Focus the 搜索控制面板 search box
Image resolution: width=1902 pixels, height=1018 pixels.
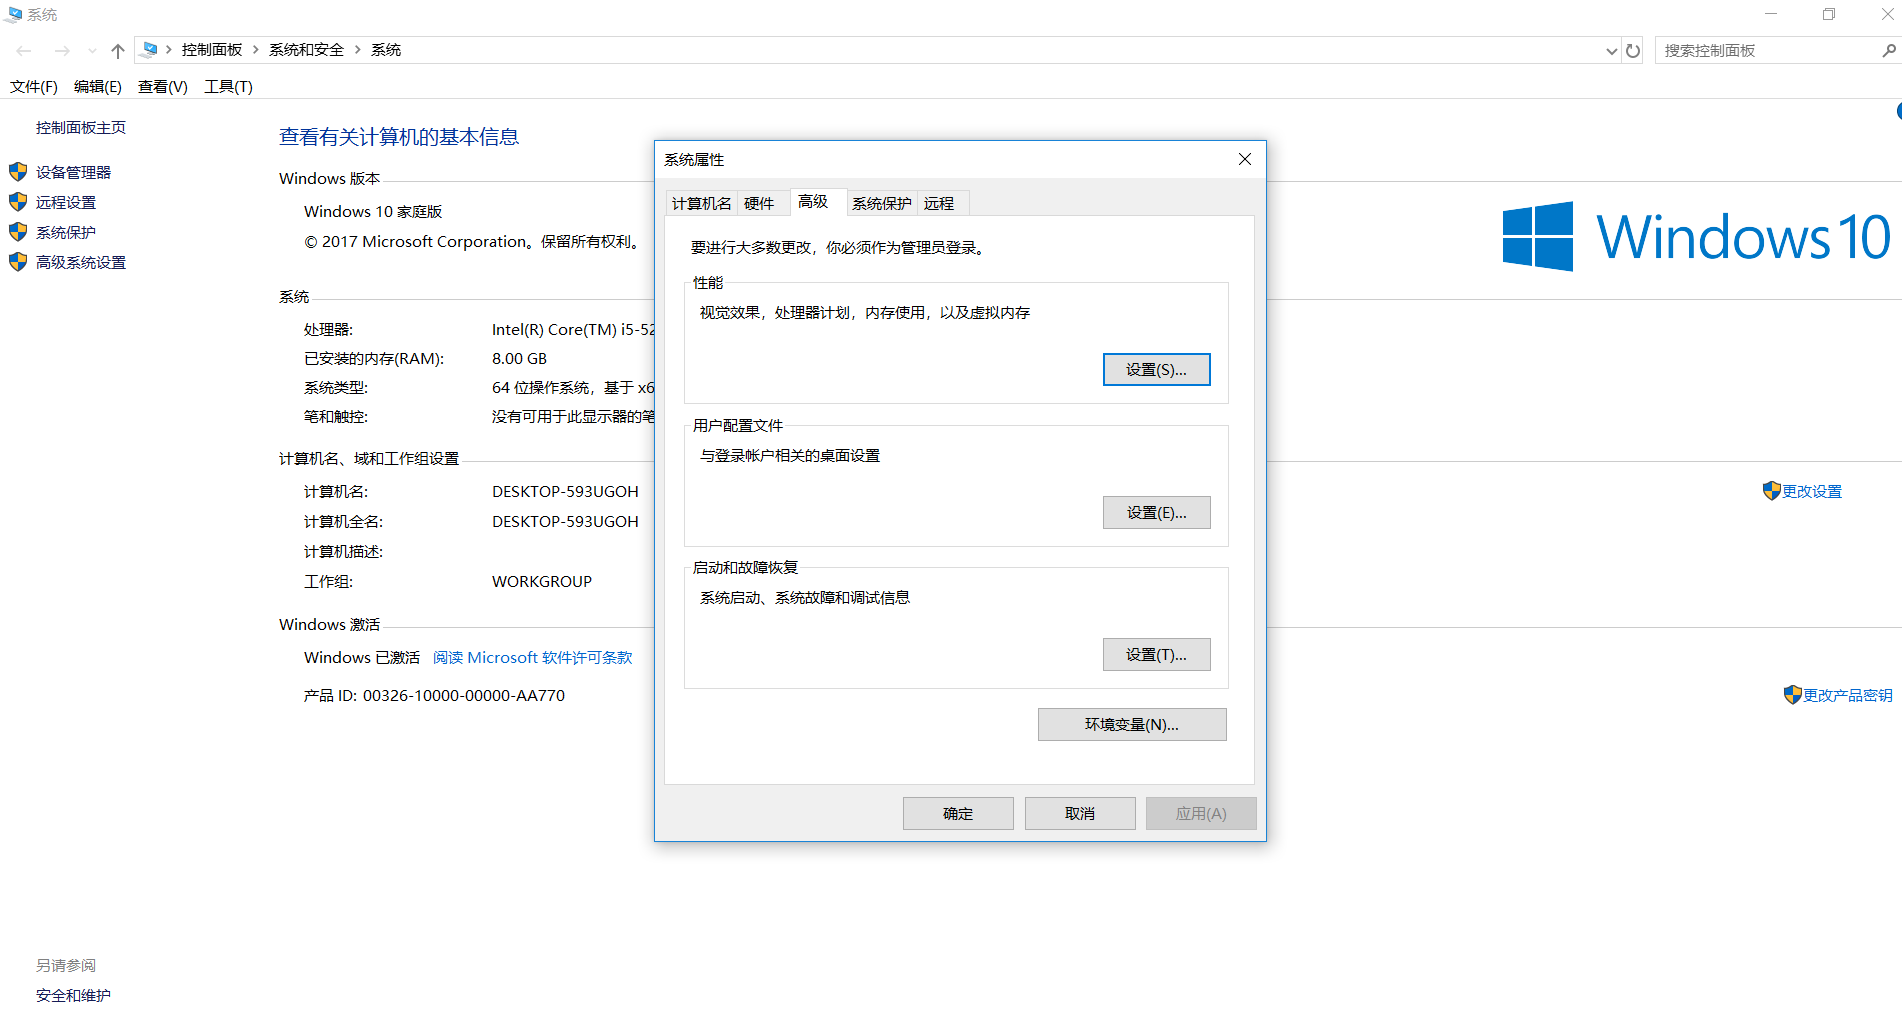[1768, 50]
